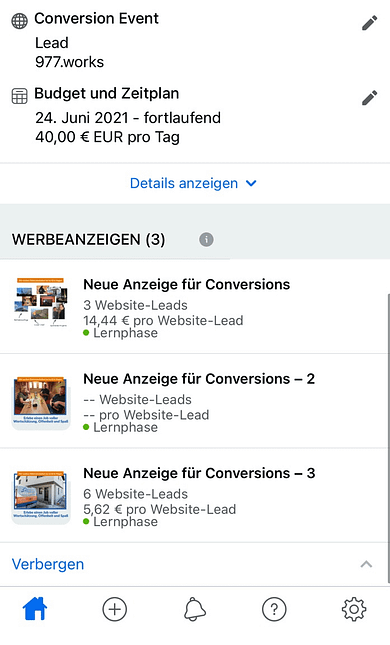Edit the Conversion Event with pencil icon

(369, 23)
